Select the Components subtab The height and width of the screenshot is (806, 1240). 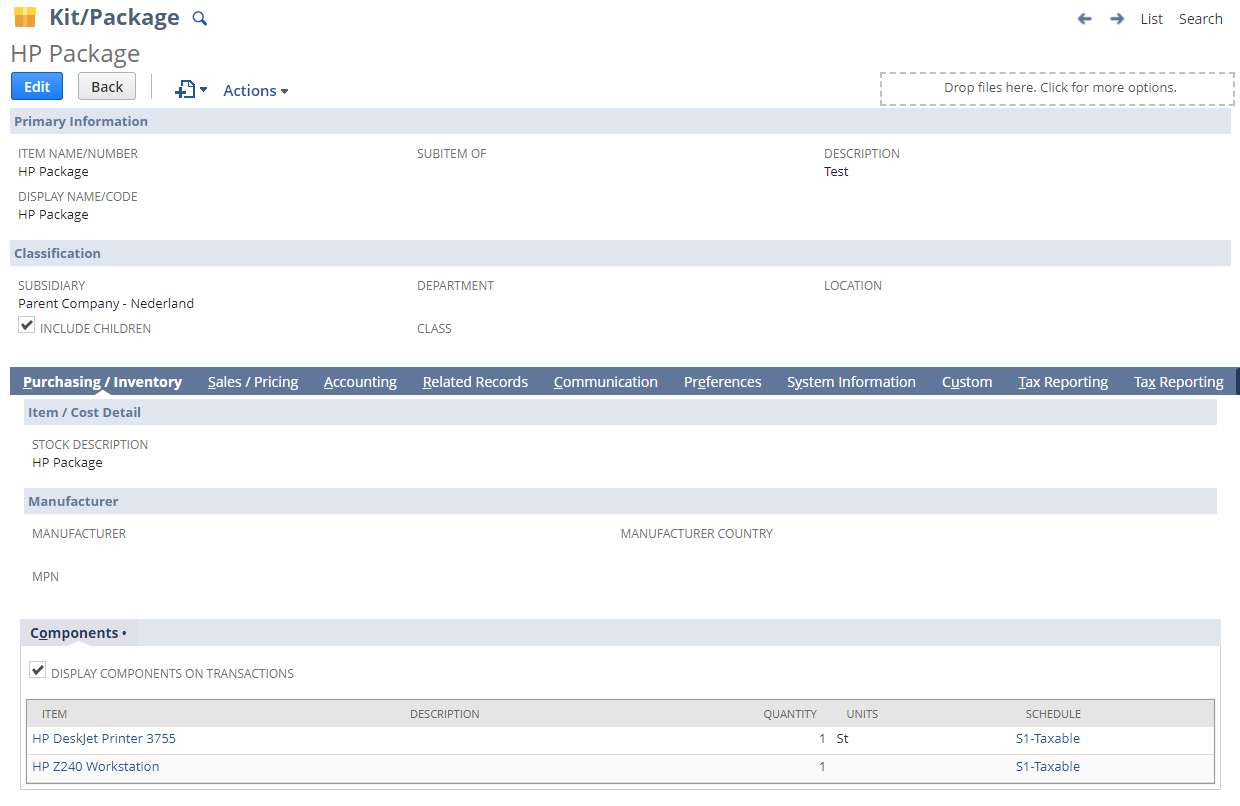[x=78, y=633]
